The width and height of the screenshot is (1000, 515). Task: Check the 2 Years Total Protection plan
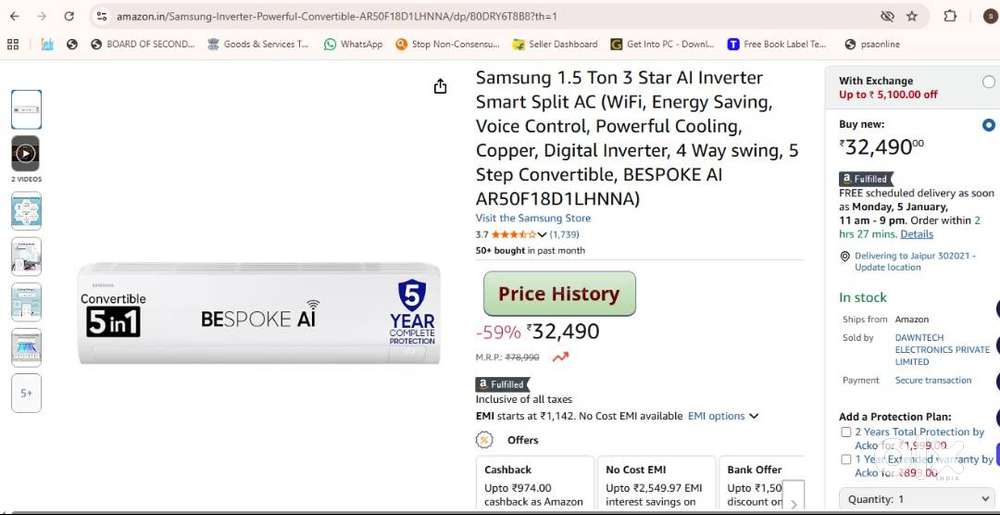846,432
